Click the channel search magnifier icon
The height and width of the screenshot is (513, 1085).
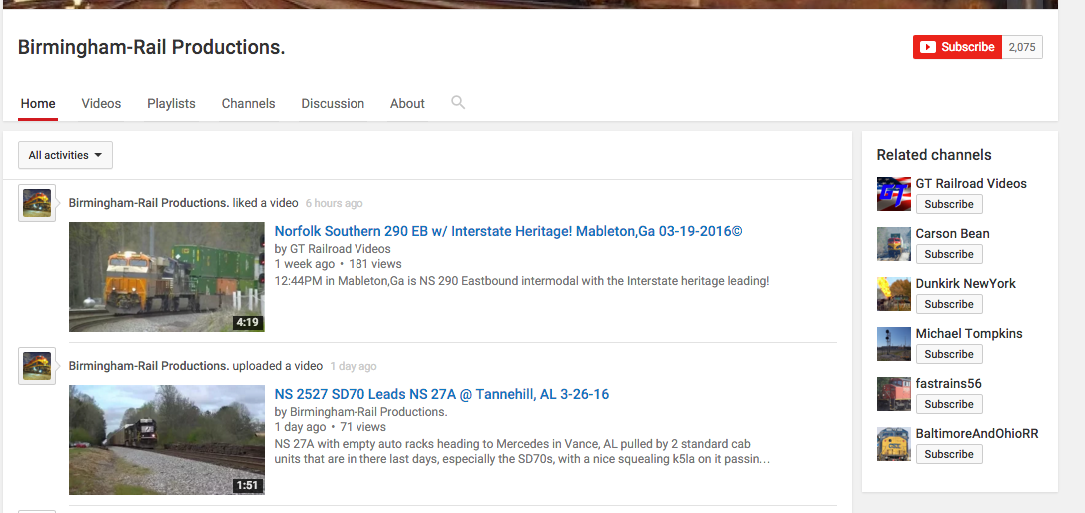(x=458, y=102)
